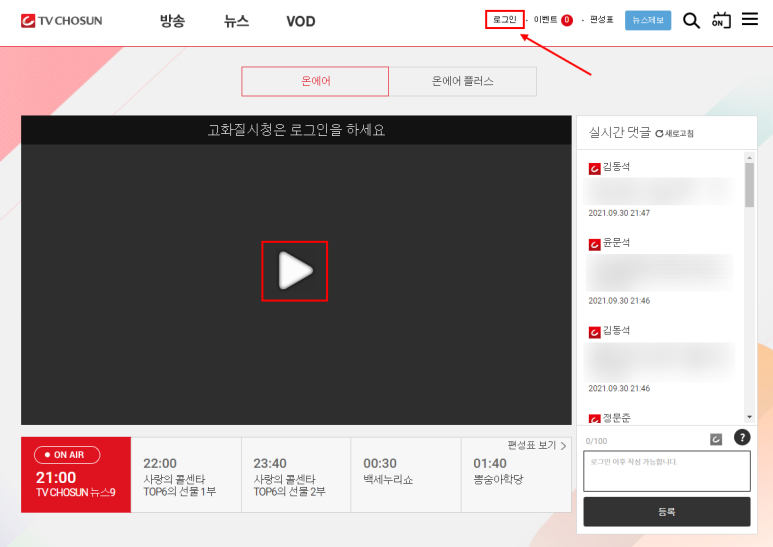Viewport: 773px width, 547px height.
Task: Click the blue 뉴스제보 button
Action: pos(648,20)
